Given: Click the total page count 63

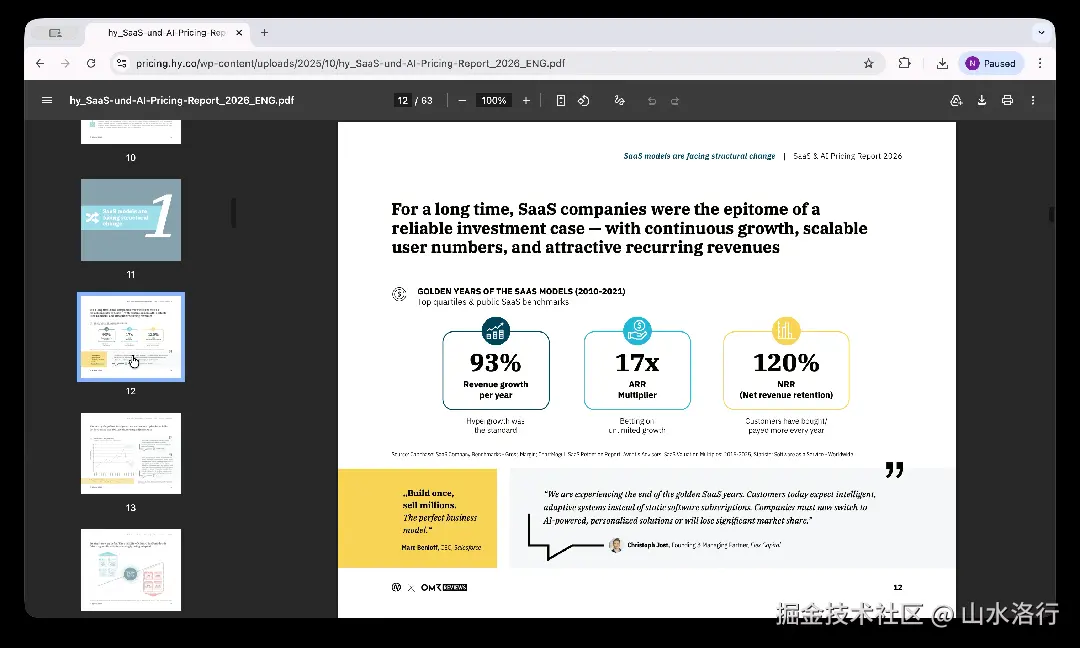Looking at the screenshot, I should click(427, 101).
